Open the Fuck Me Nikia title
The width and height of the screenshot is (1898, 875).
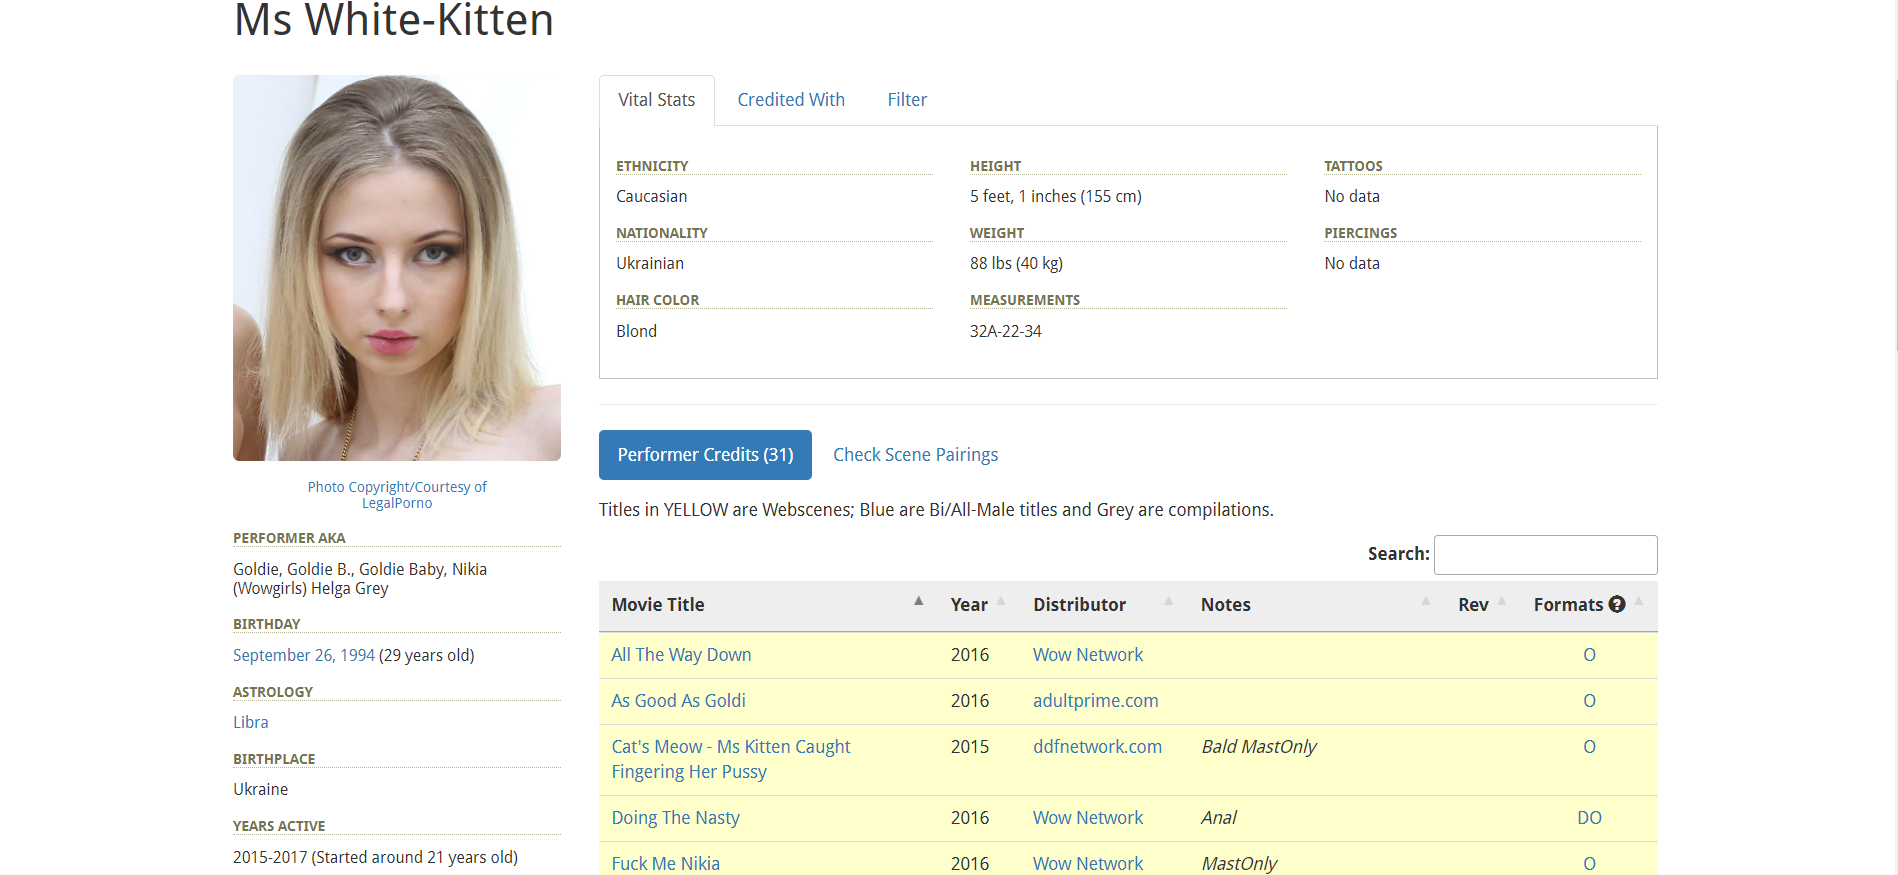pos(665,863)
